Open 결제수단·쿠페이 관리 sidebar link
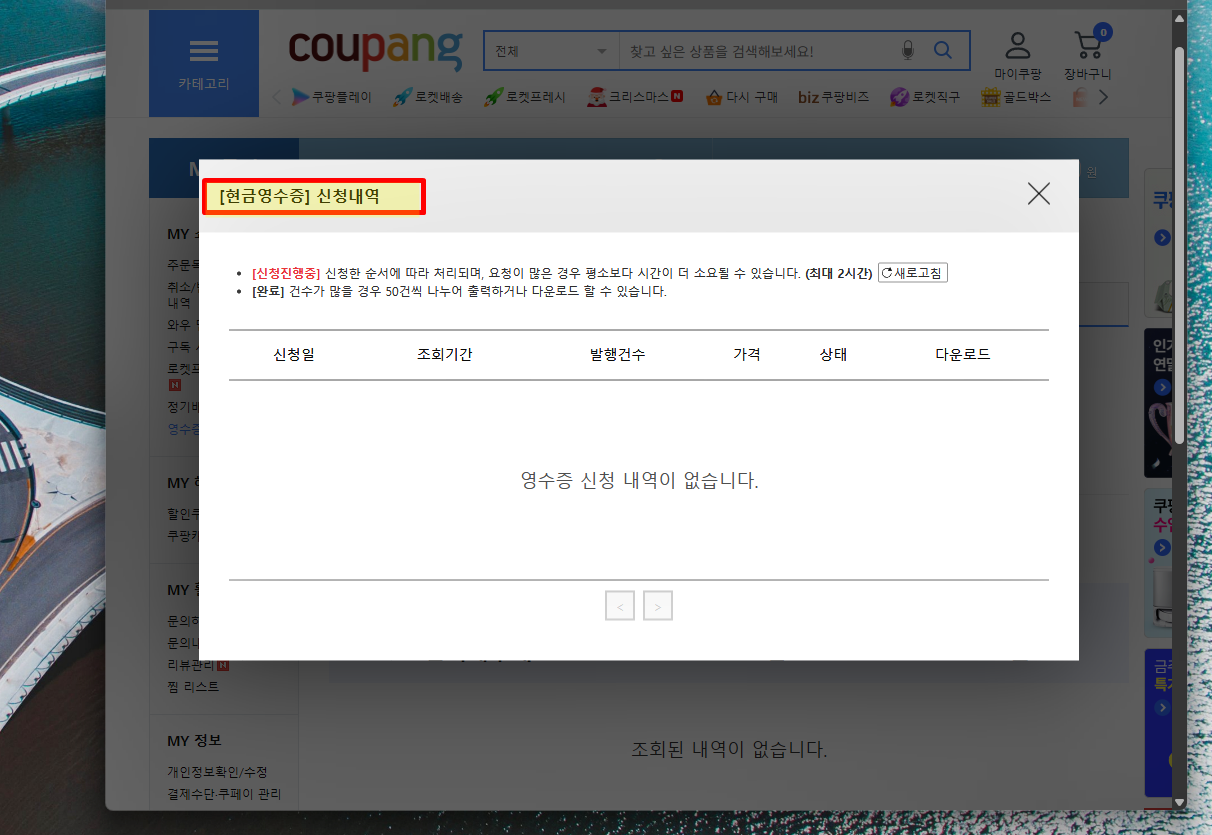The image size is (1212, 835). pyautogui.click(x=224, y=794)
